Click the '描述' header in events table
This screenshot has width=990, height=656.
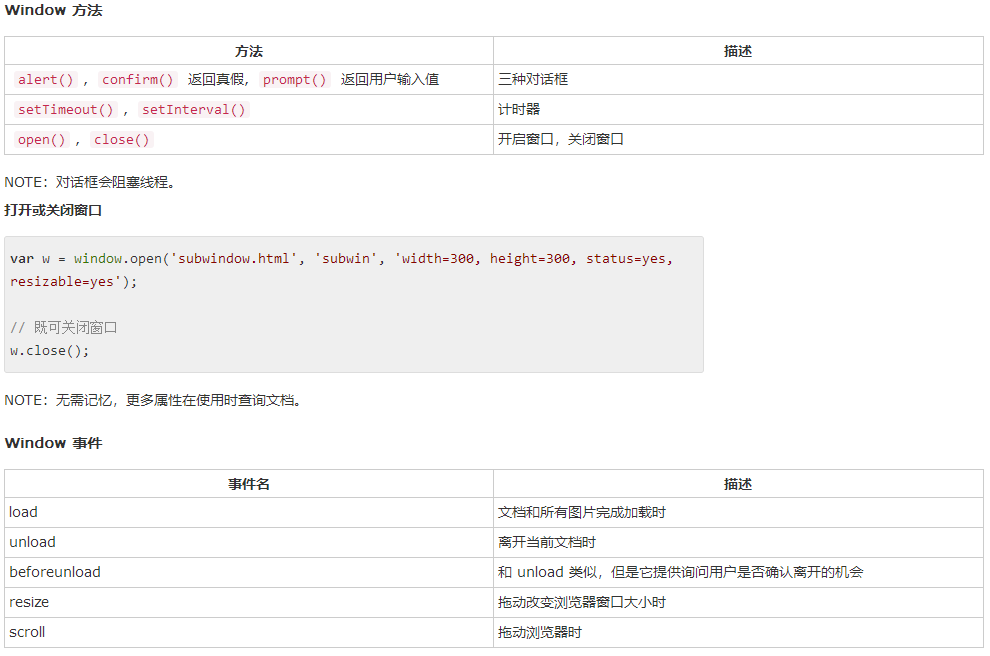(x=737, y=484)
